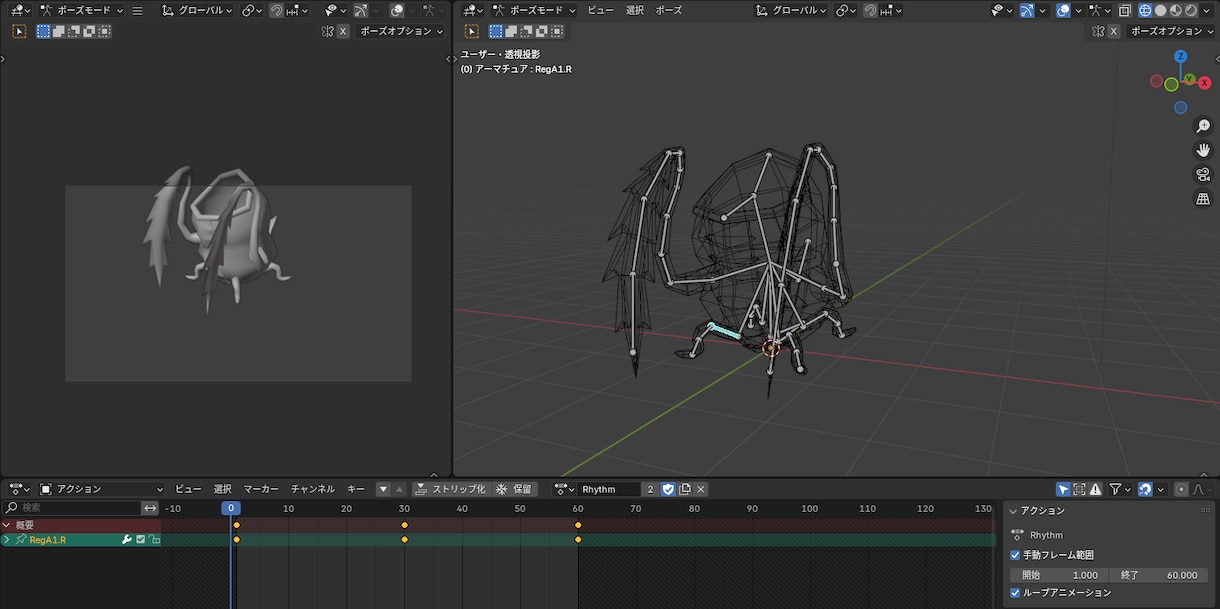1220x609 pixels.
Task: Open ポーズオプション dropdown in left viewport
Action: [x=401, y=31]
